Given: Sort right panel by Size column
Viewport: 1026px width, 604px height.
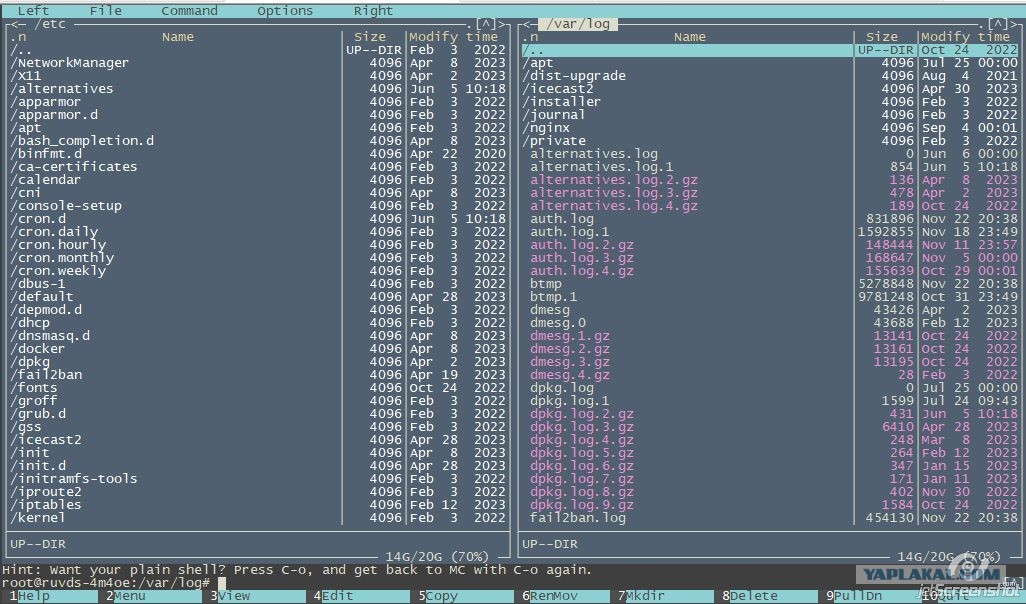Looking at the screenshot, I should (882, 37).
